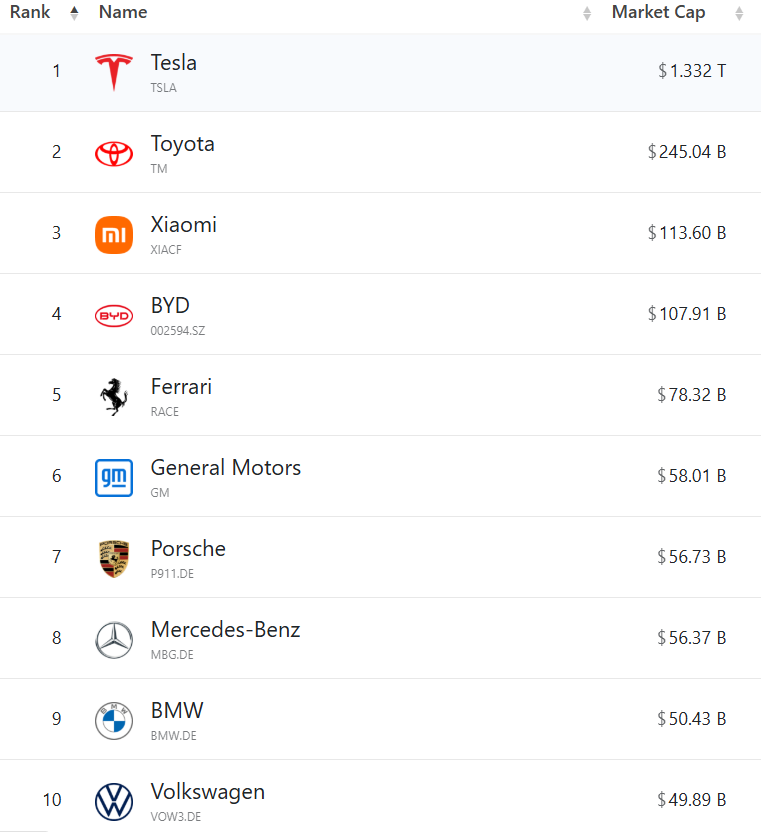Open the Mercedes-Benz company link
Image resolution: width=761 pixels, height=832 pixels.
click(226, 630)
